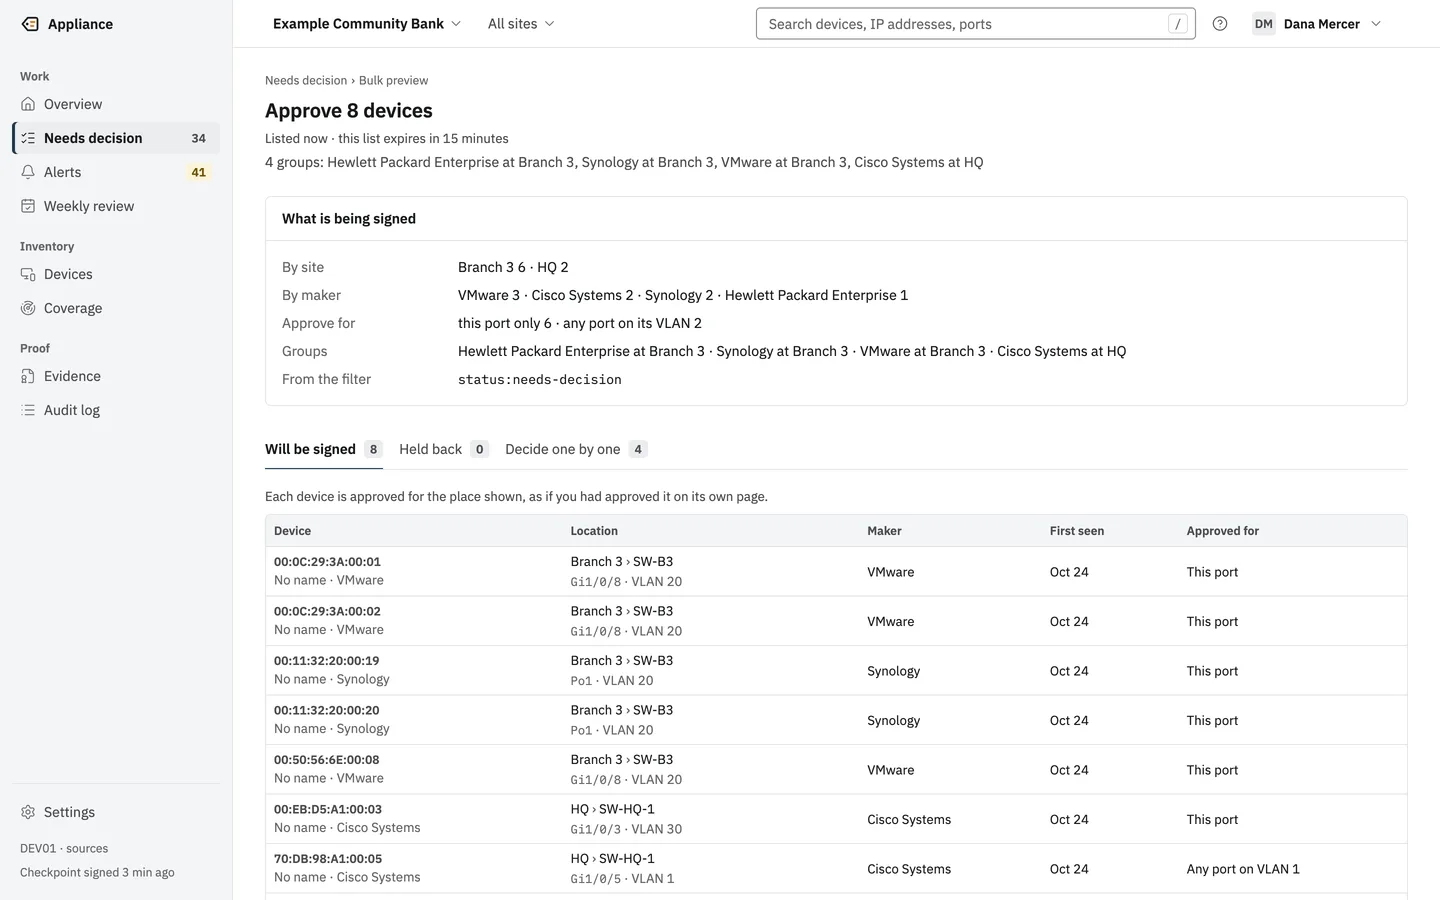Screen dimensions: 1440x900
Task: Open the Decide one by one tab
Action: [576, 449]
